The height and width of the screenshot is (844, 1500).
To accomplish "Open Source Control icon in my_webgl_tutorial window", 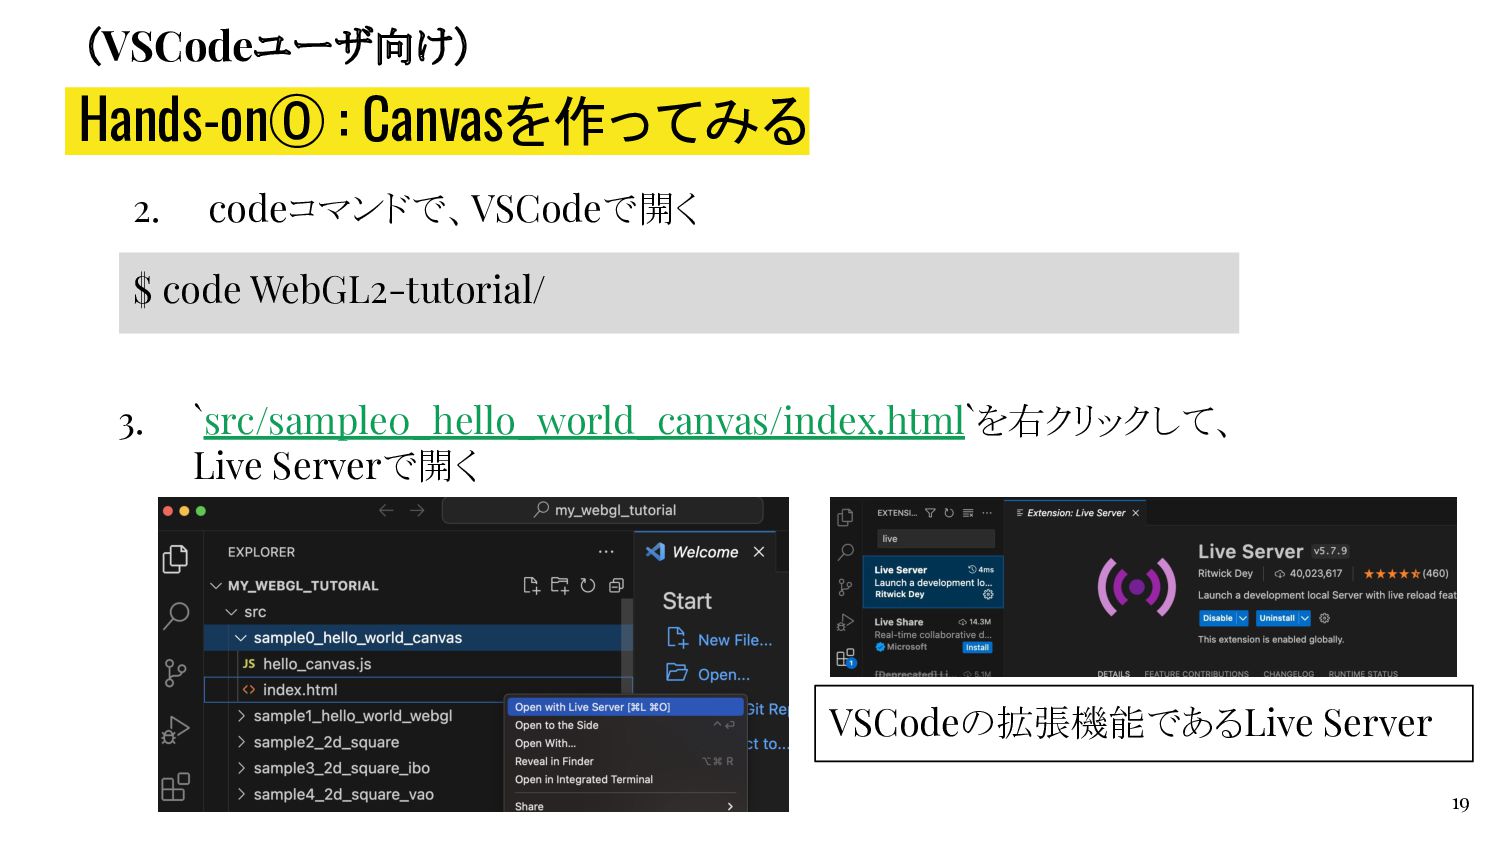I will tap(175, 672).
